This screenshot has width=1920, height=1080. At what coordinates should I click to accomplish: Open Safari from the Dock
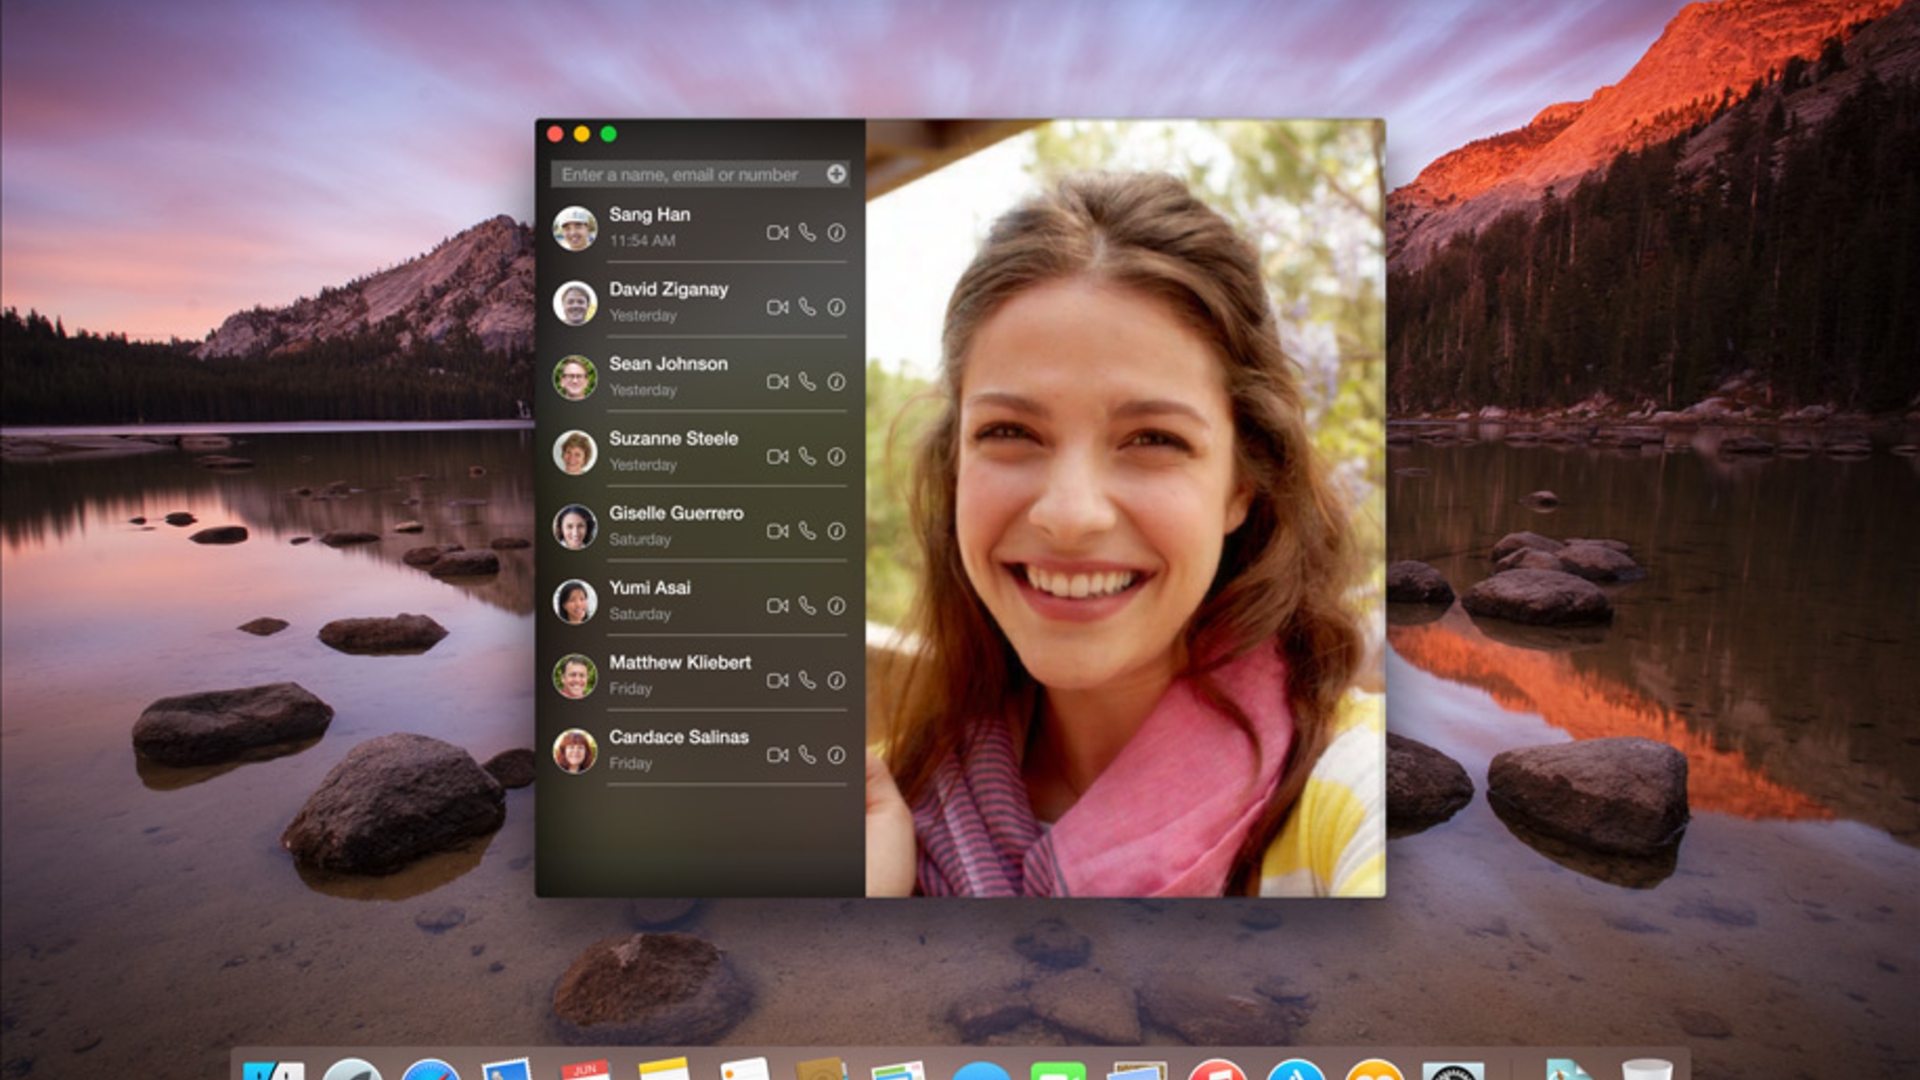click(x=430, y=1070)
